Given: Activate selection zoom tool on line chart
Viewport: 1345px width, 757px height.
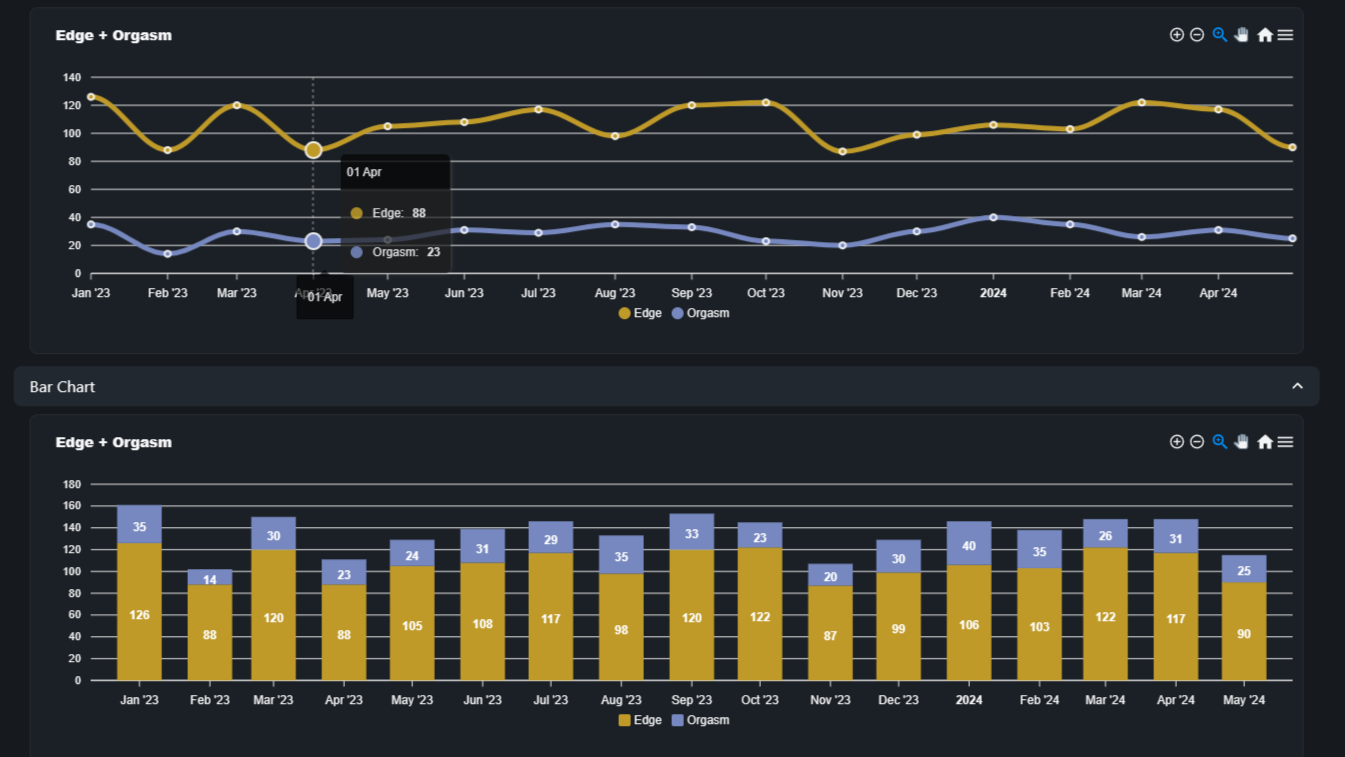Looking at the screenshot, I should click(x=1220, y=35).
